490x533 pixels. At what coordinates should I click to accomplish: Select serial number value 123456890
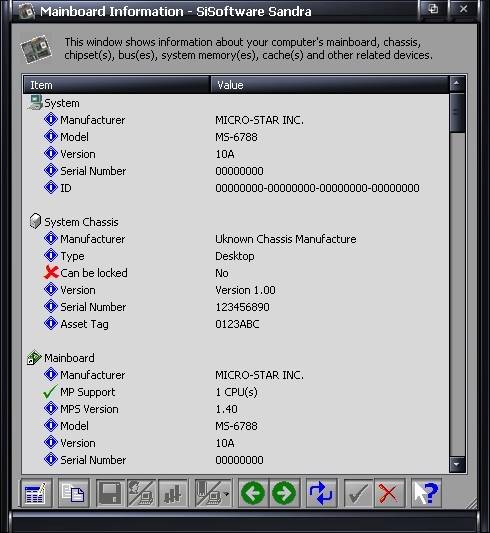click(x=242, y=307)
